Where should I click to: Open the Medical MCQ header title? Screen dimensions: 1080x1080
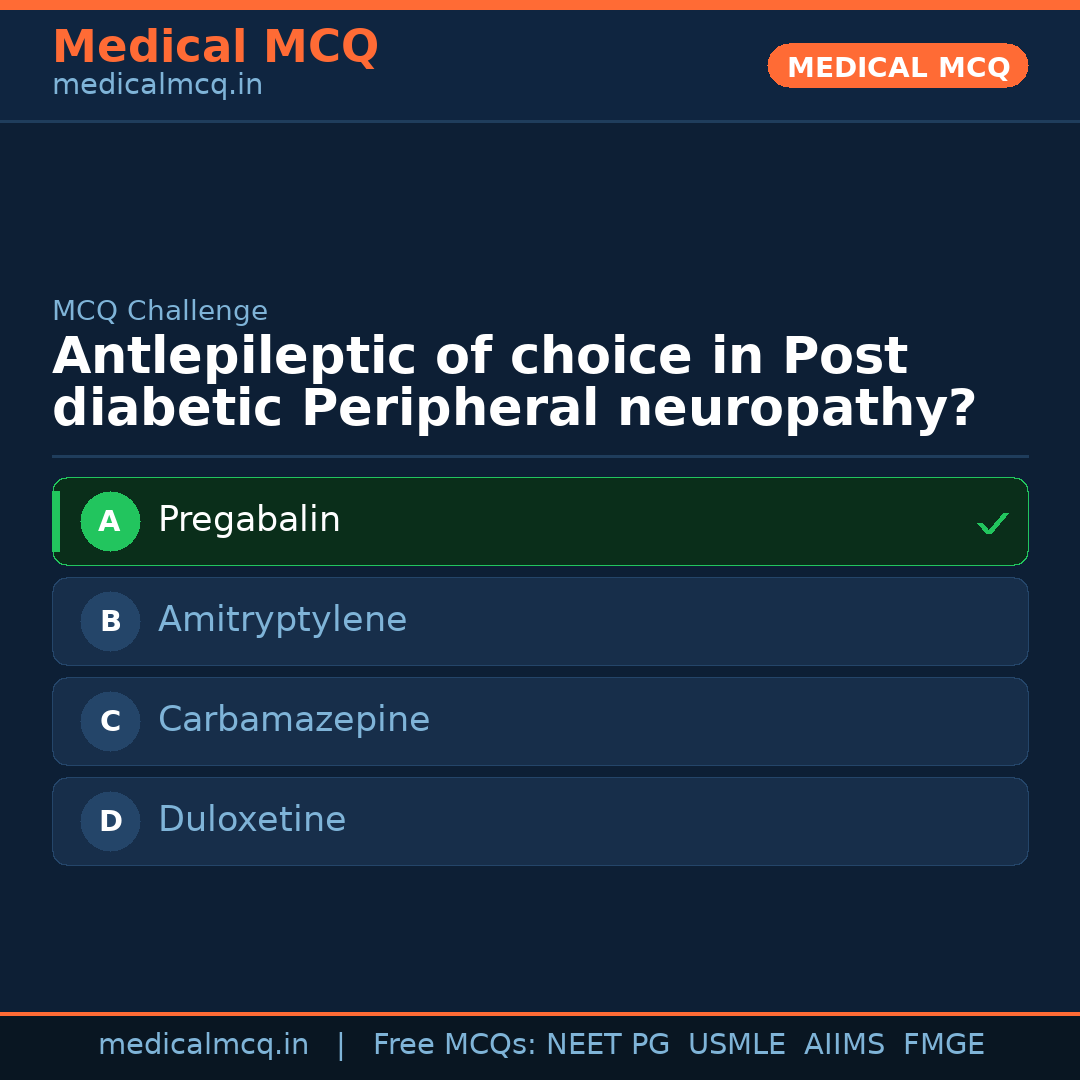click(x=215, y=47)
